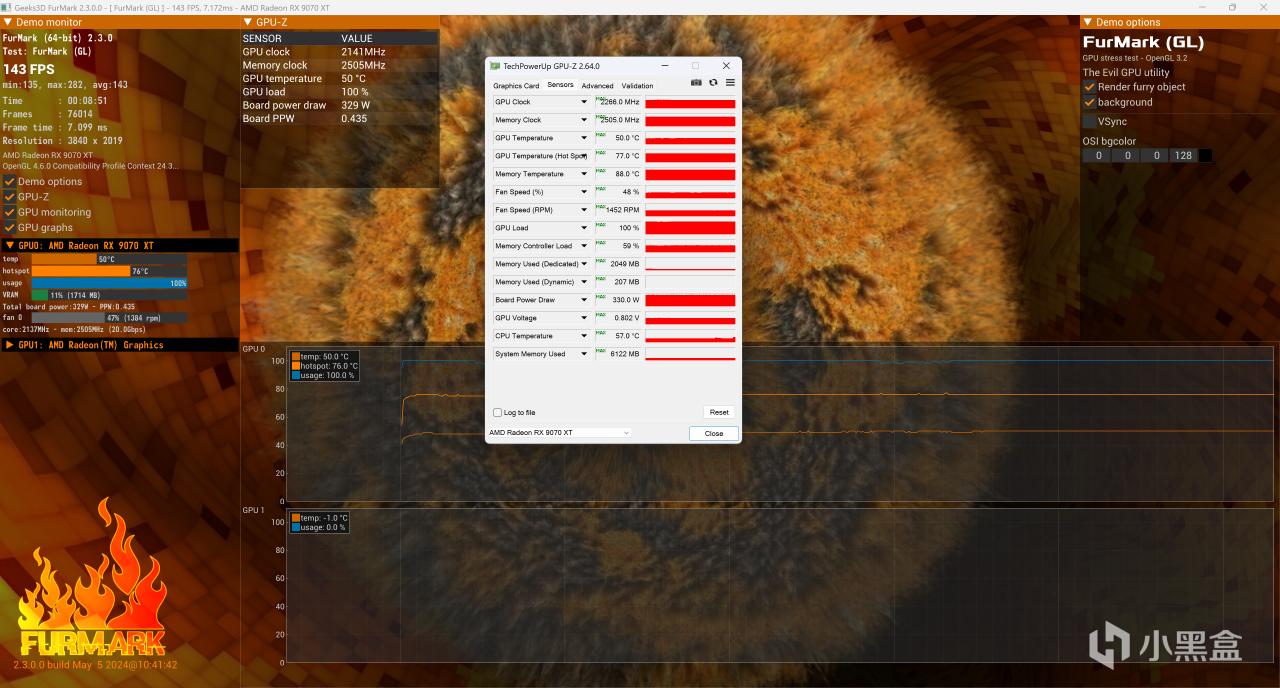Click the GPU0 temp bar

coord(109,259)
